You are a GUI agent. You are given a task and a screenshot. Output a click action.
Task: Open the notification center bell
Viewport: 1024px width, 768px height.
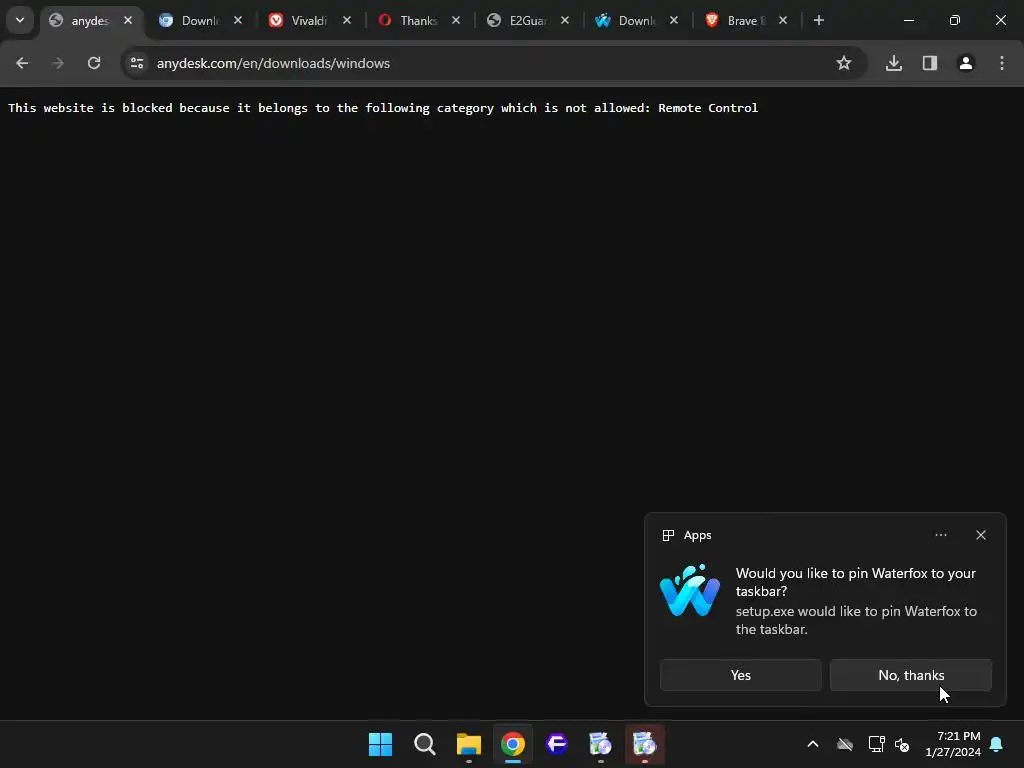tap(997, 744)
